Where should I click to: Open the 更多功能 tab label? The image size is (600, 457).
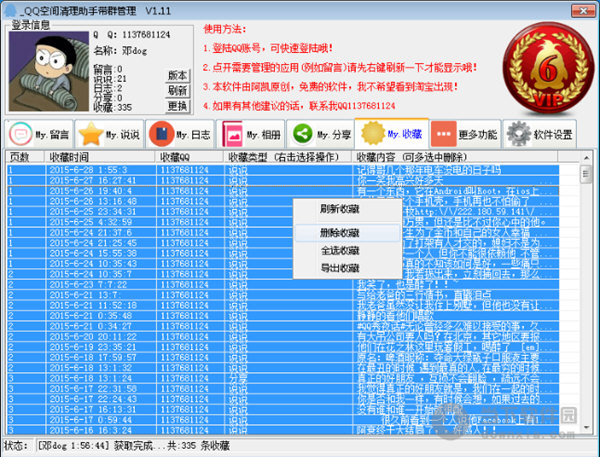coord(478,135)
